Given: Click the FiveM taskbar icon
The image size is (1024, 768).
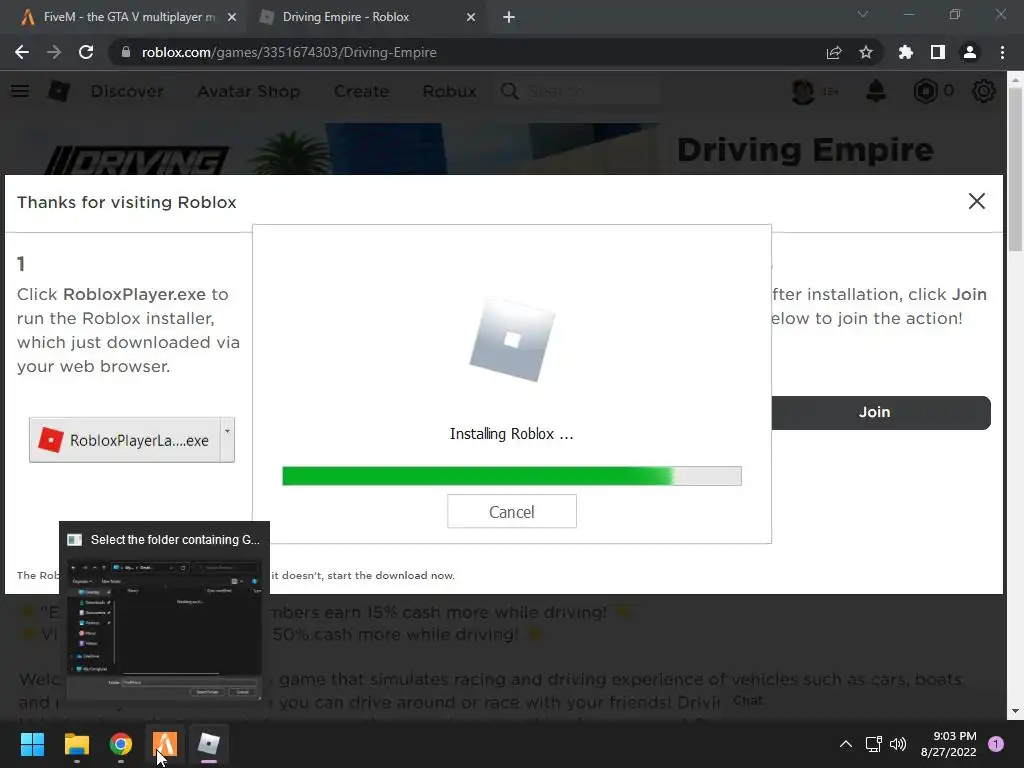Looking at the screenshot, I should coord(165,744).
